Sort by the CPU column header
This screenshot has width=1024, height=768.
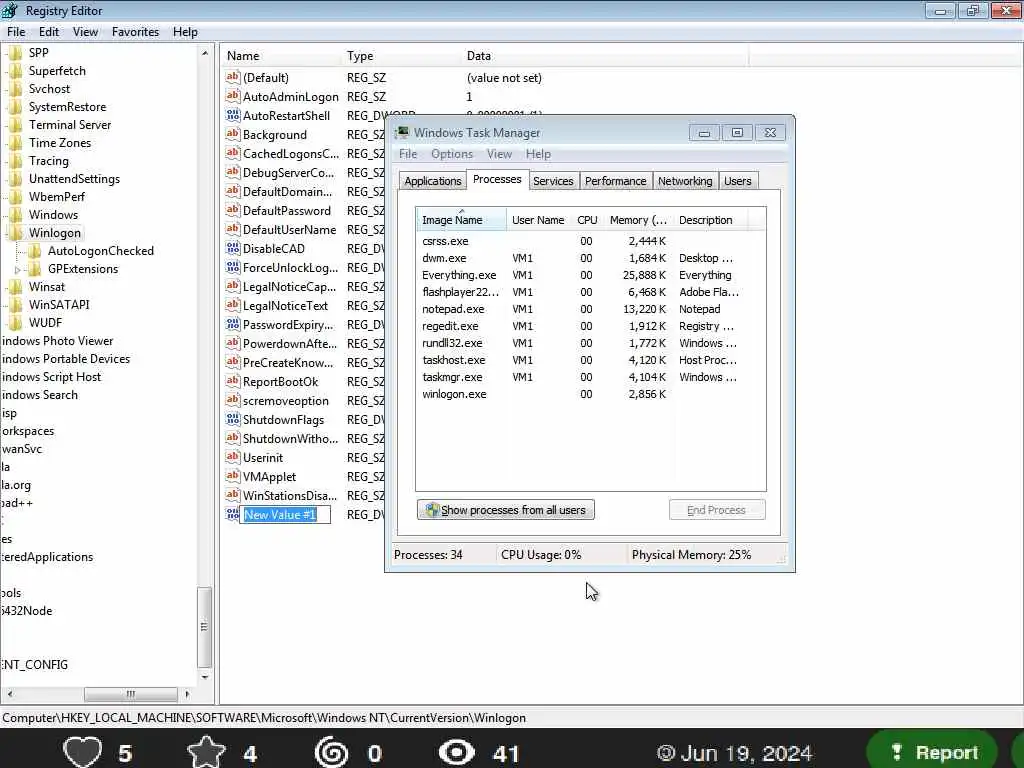pyautogui.click(x=587, y=219)
